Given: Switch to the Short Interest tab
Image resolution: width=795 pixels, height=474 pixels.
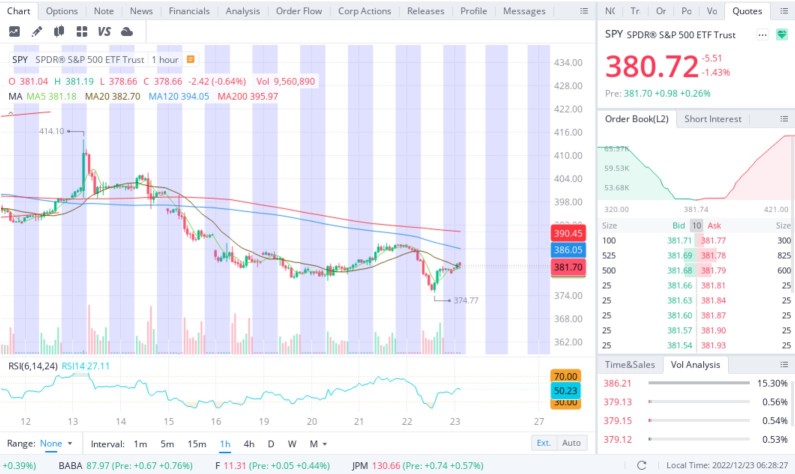Looking at the screenshot, I should (x=712, y=119).
